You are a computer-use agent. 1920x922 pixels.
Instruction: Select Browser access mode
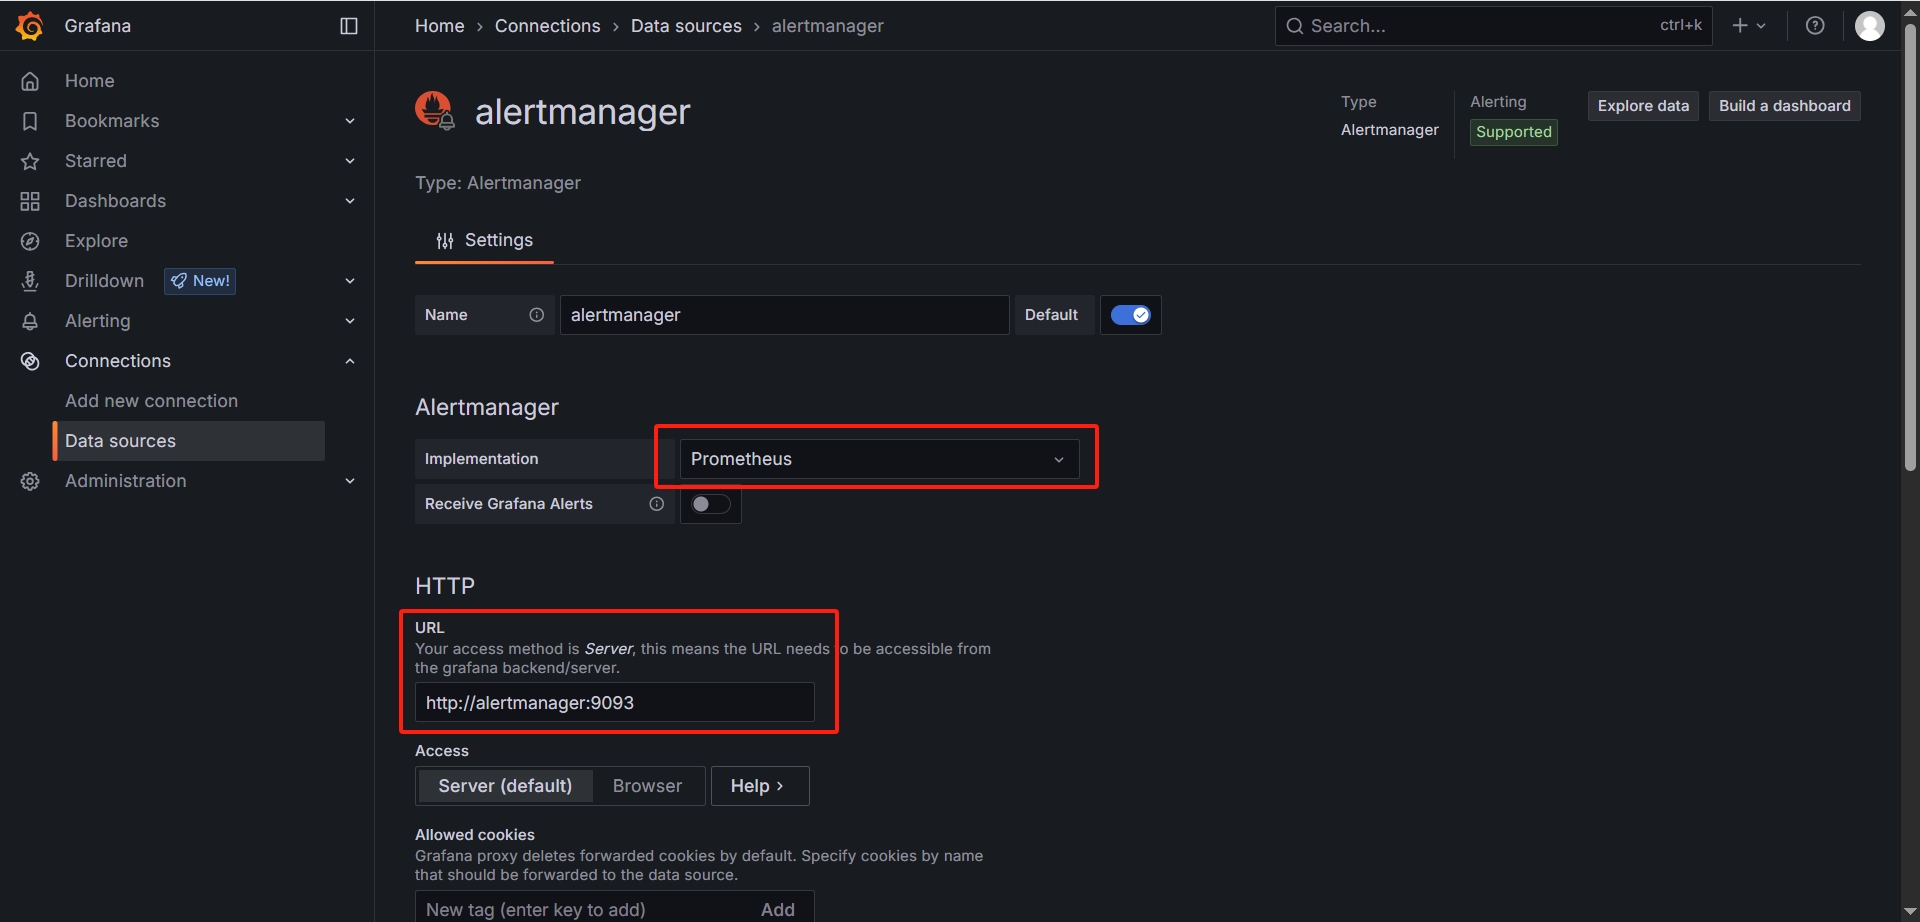[647, 786]
